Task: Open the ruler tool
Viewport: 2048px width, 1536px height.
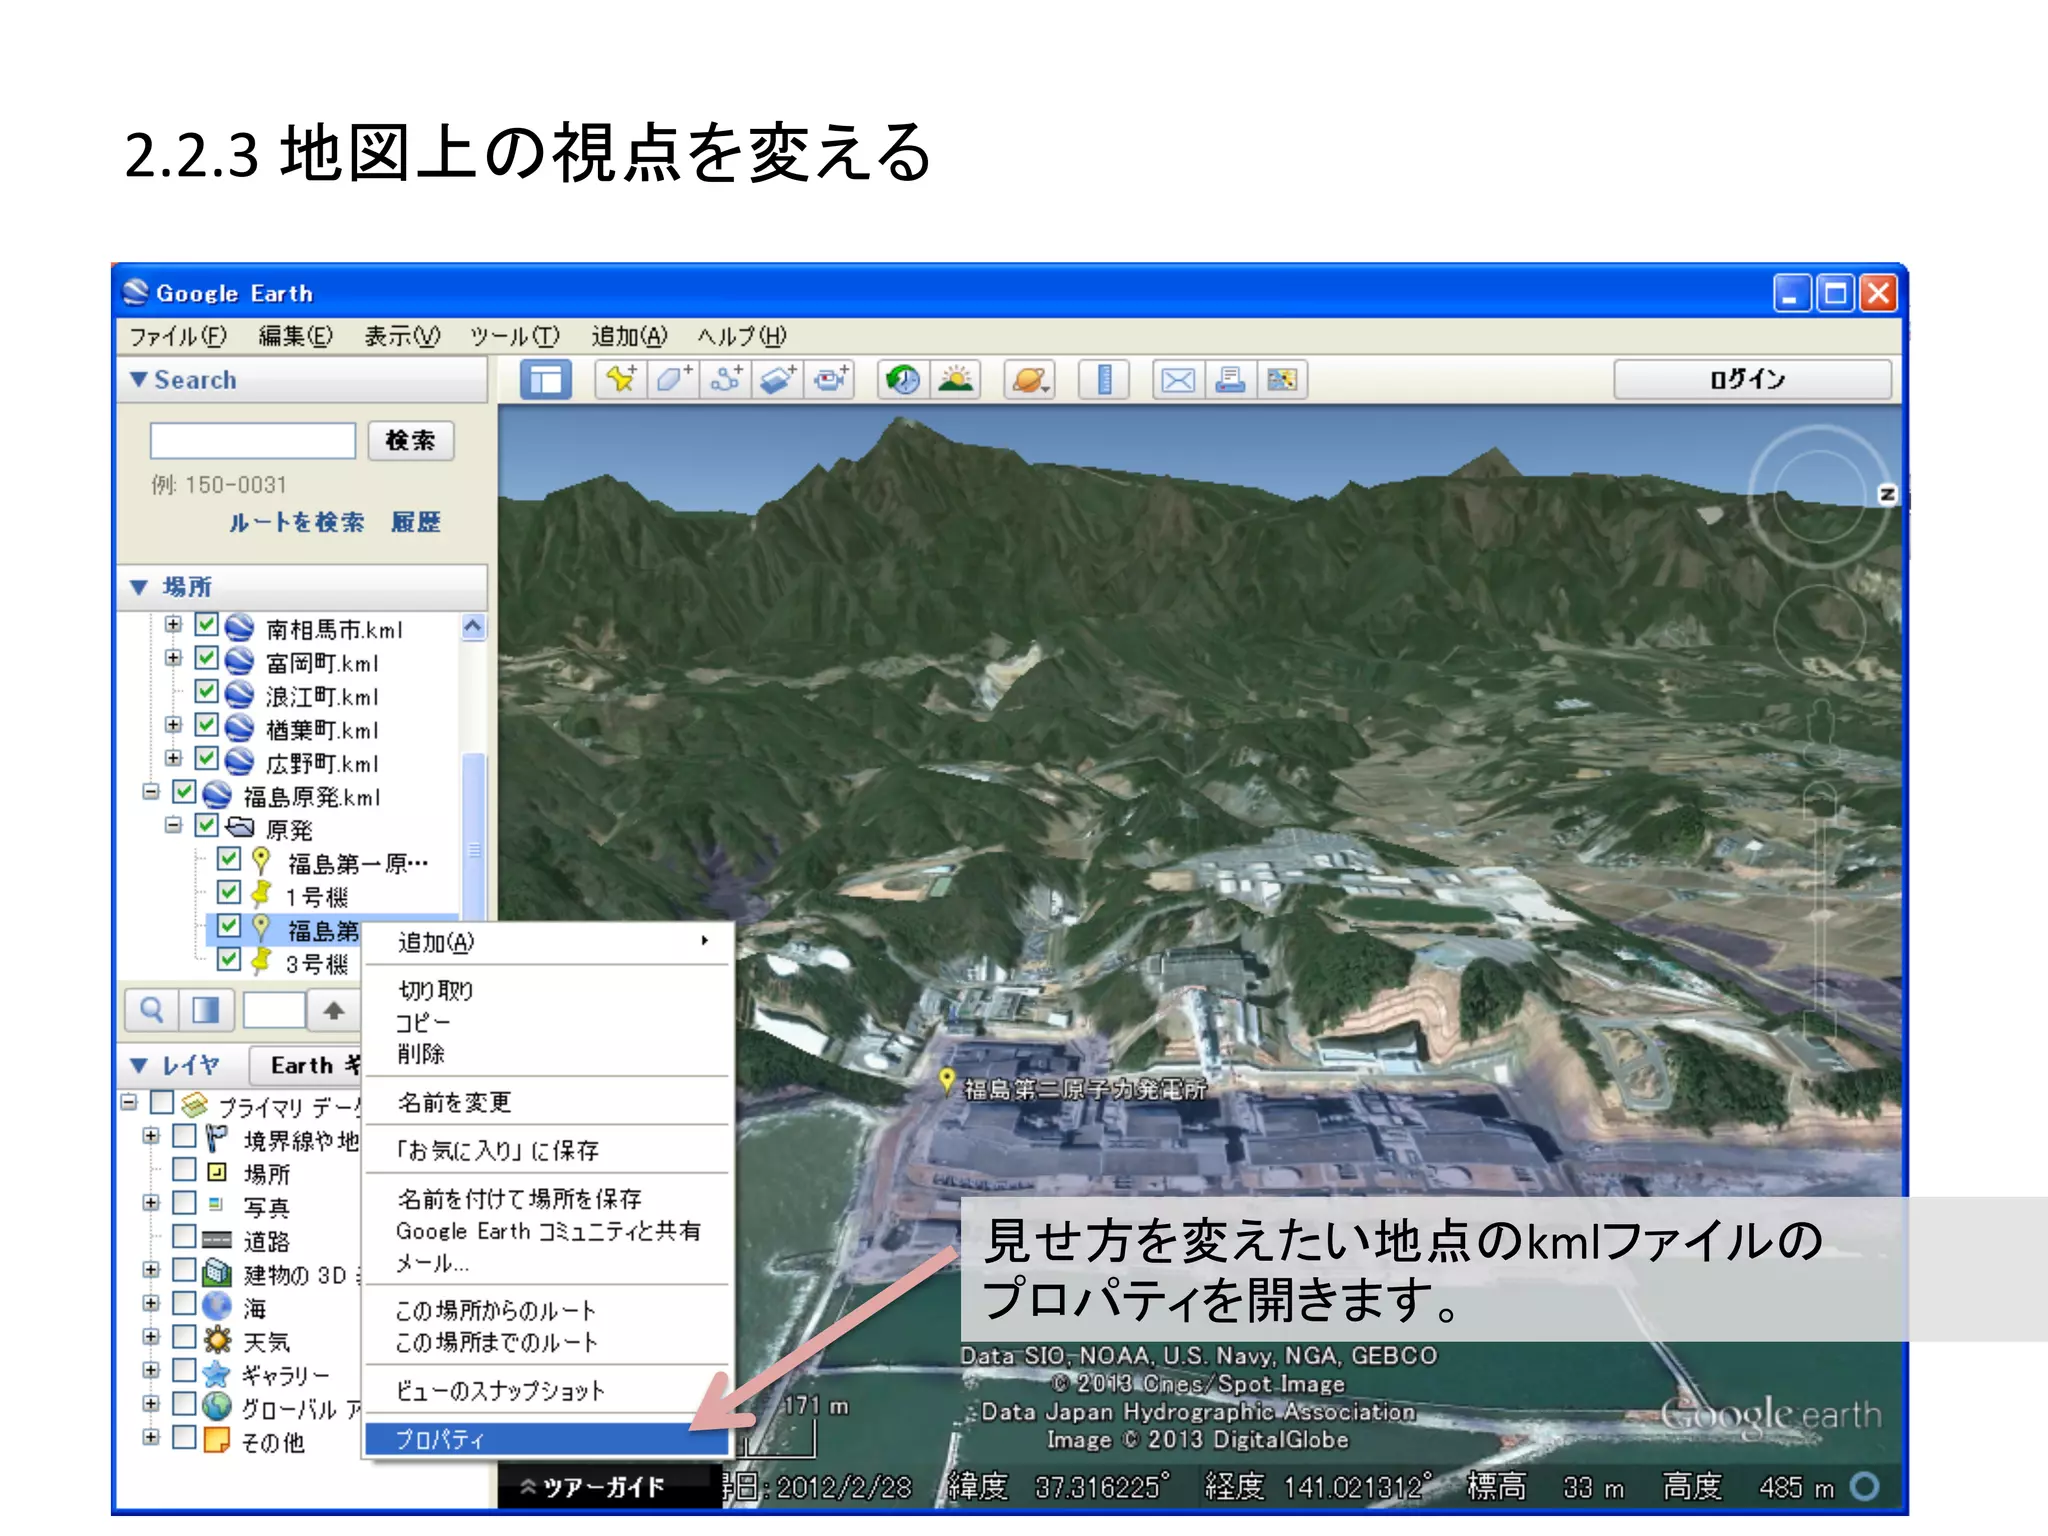Action: [1104, 380]
